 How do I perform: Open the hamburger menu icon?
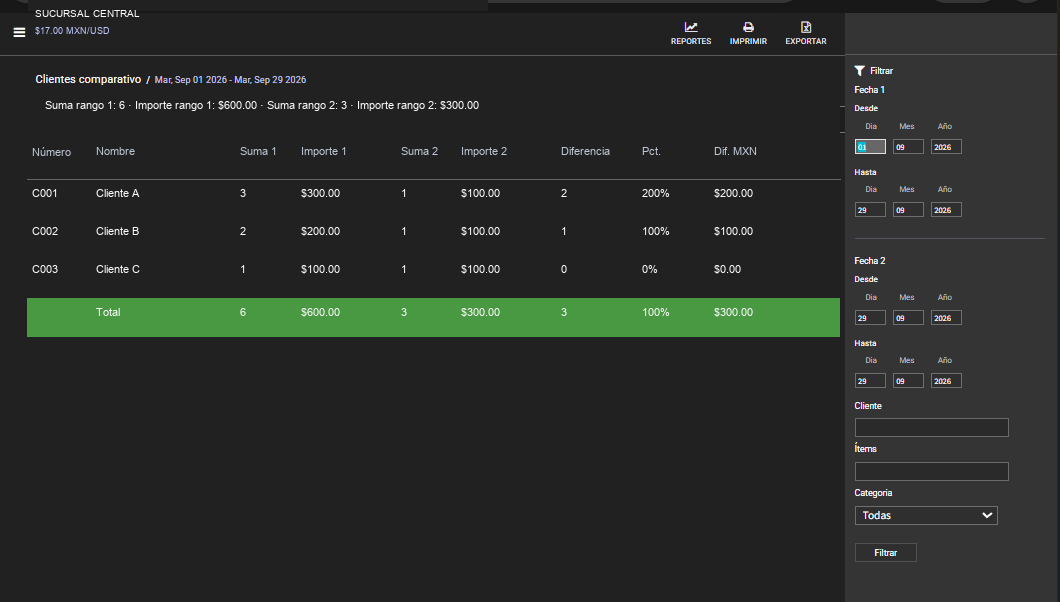coord(19,32)
